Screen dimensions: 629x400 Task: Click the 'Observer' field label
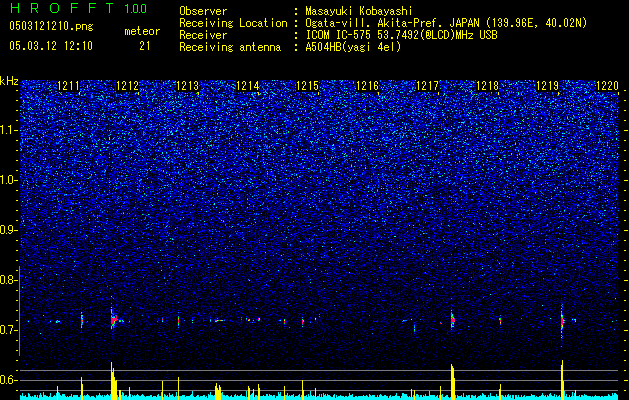coord(203,11)
